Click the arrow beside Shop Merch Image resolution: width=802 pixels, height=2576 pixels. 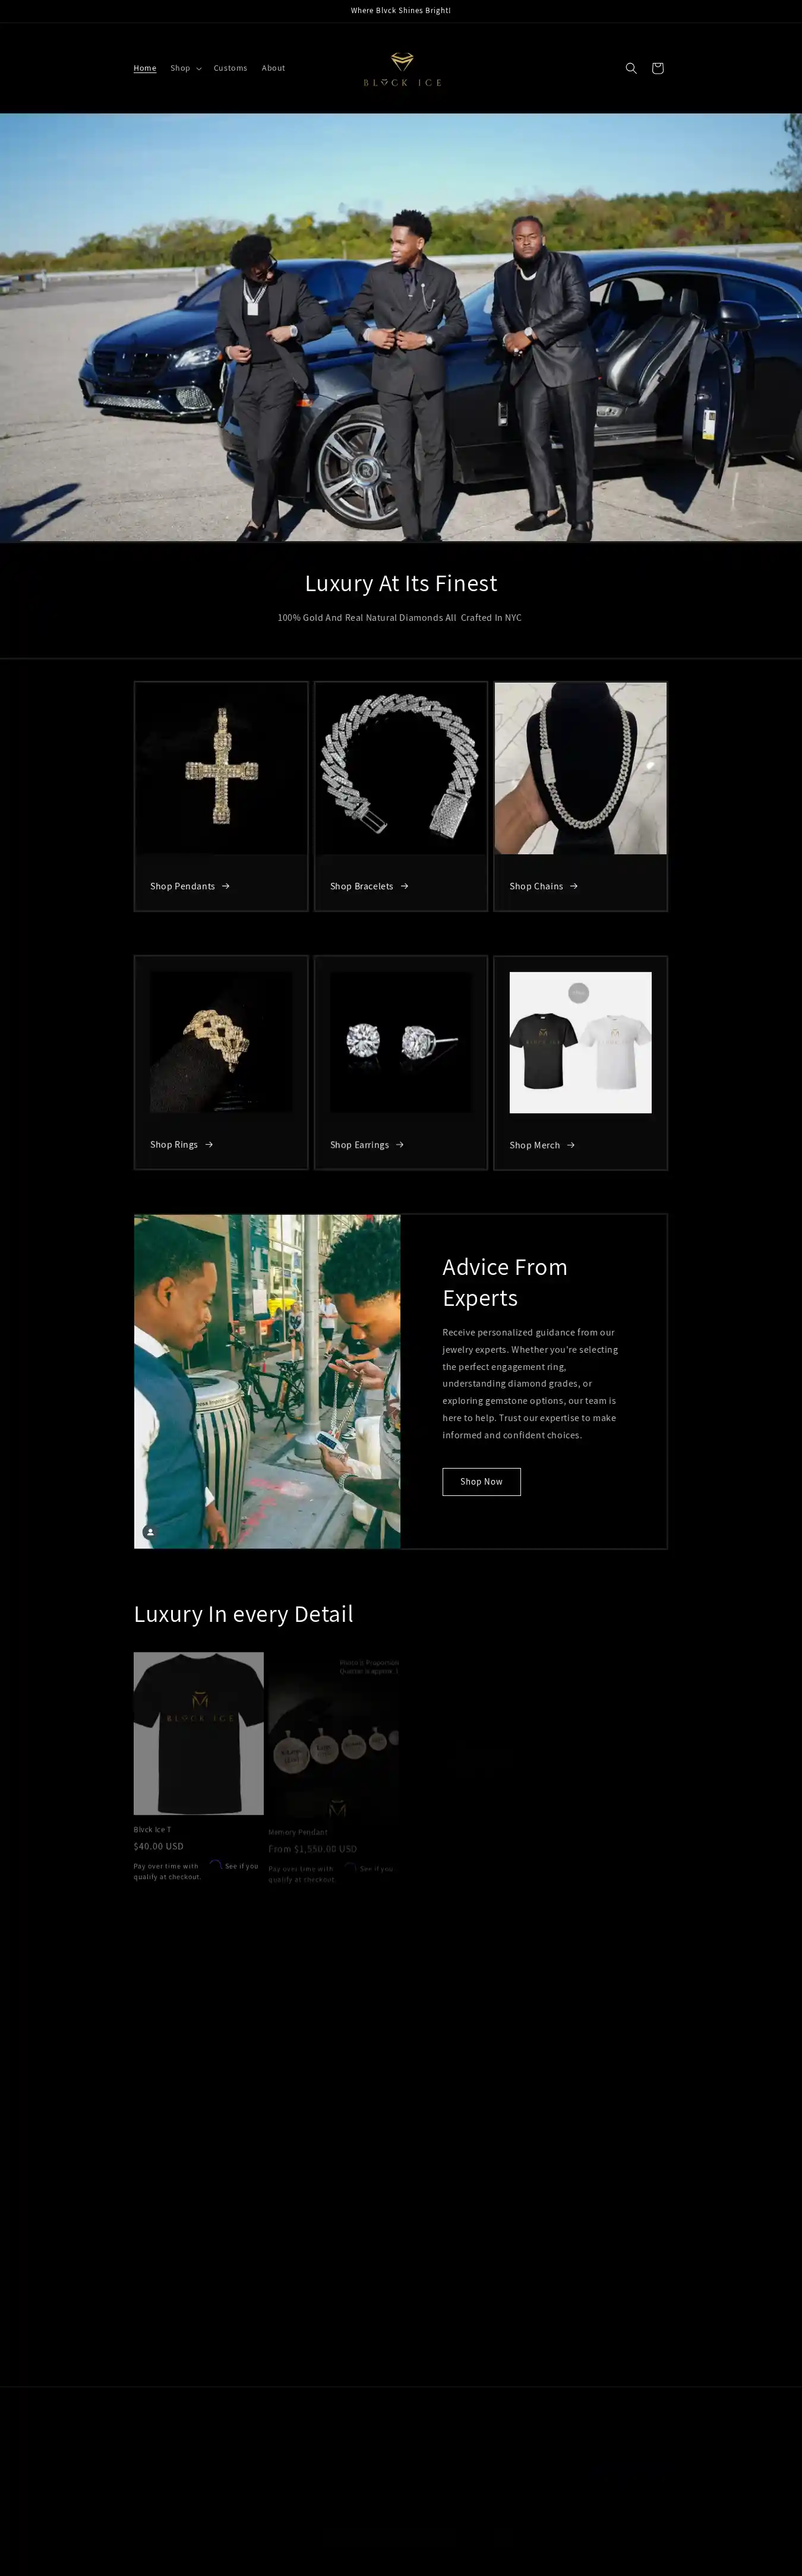(x=571, y=1145)
